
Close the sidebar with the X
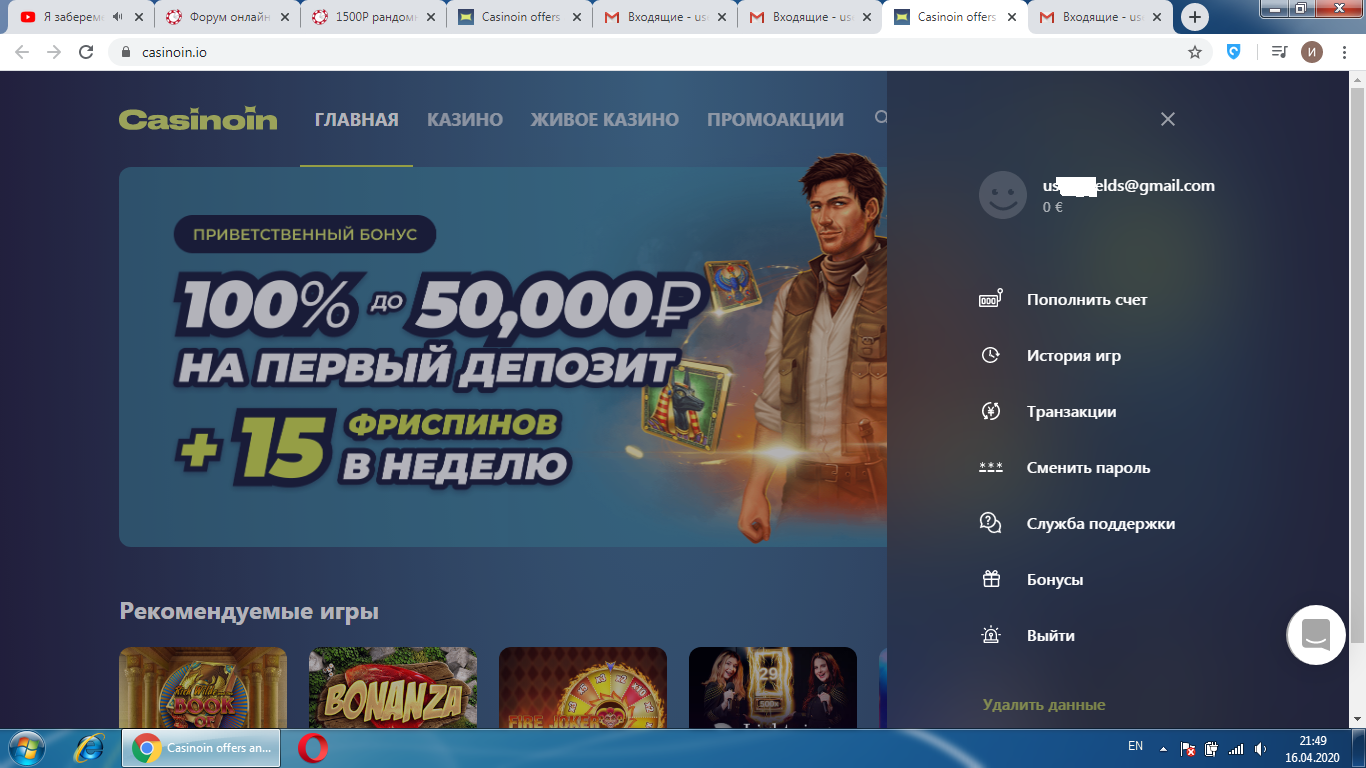1167,118
